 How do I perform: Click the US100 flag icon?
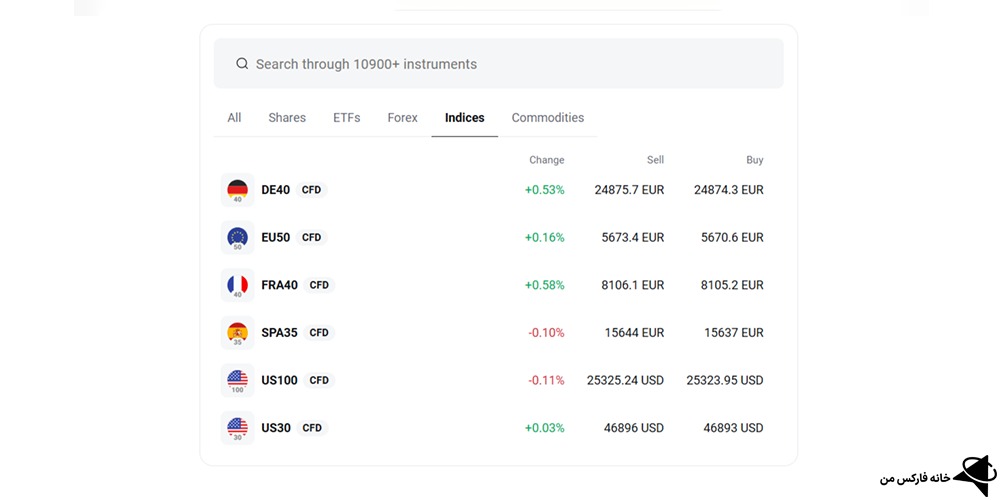[x=237, y=380]
